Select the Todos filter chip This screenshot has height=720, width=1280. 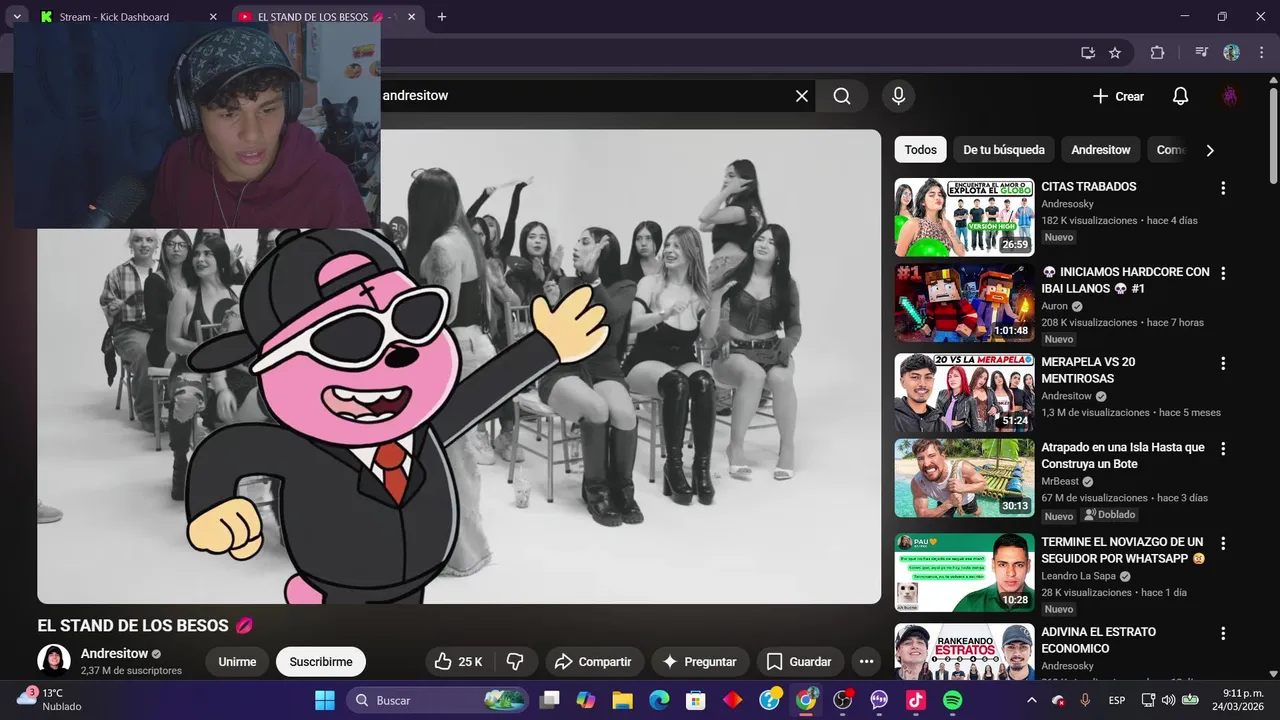[920, 150]
